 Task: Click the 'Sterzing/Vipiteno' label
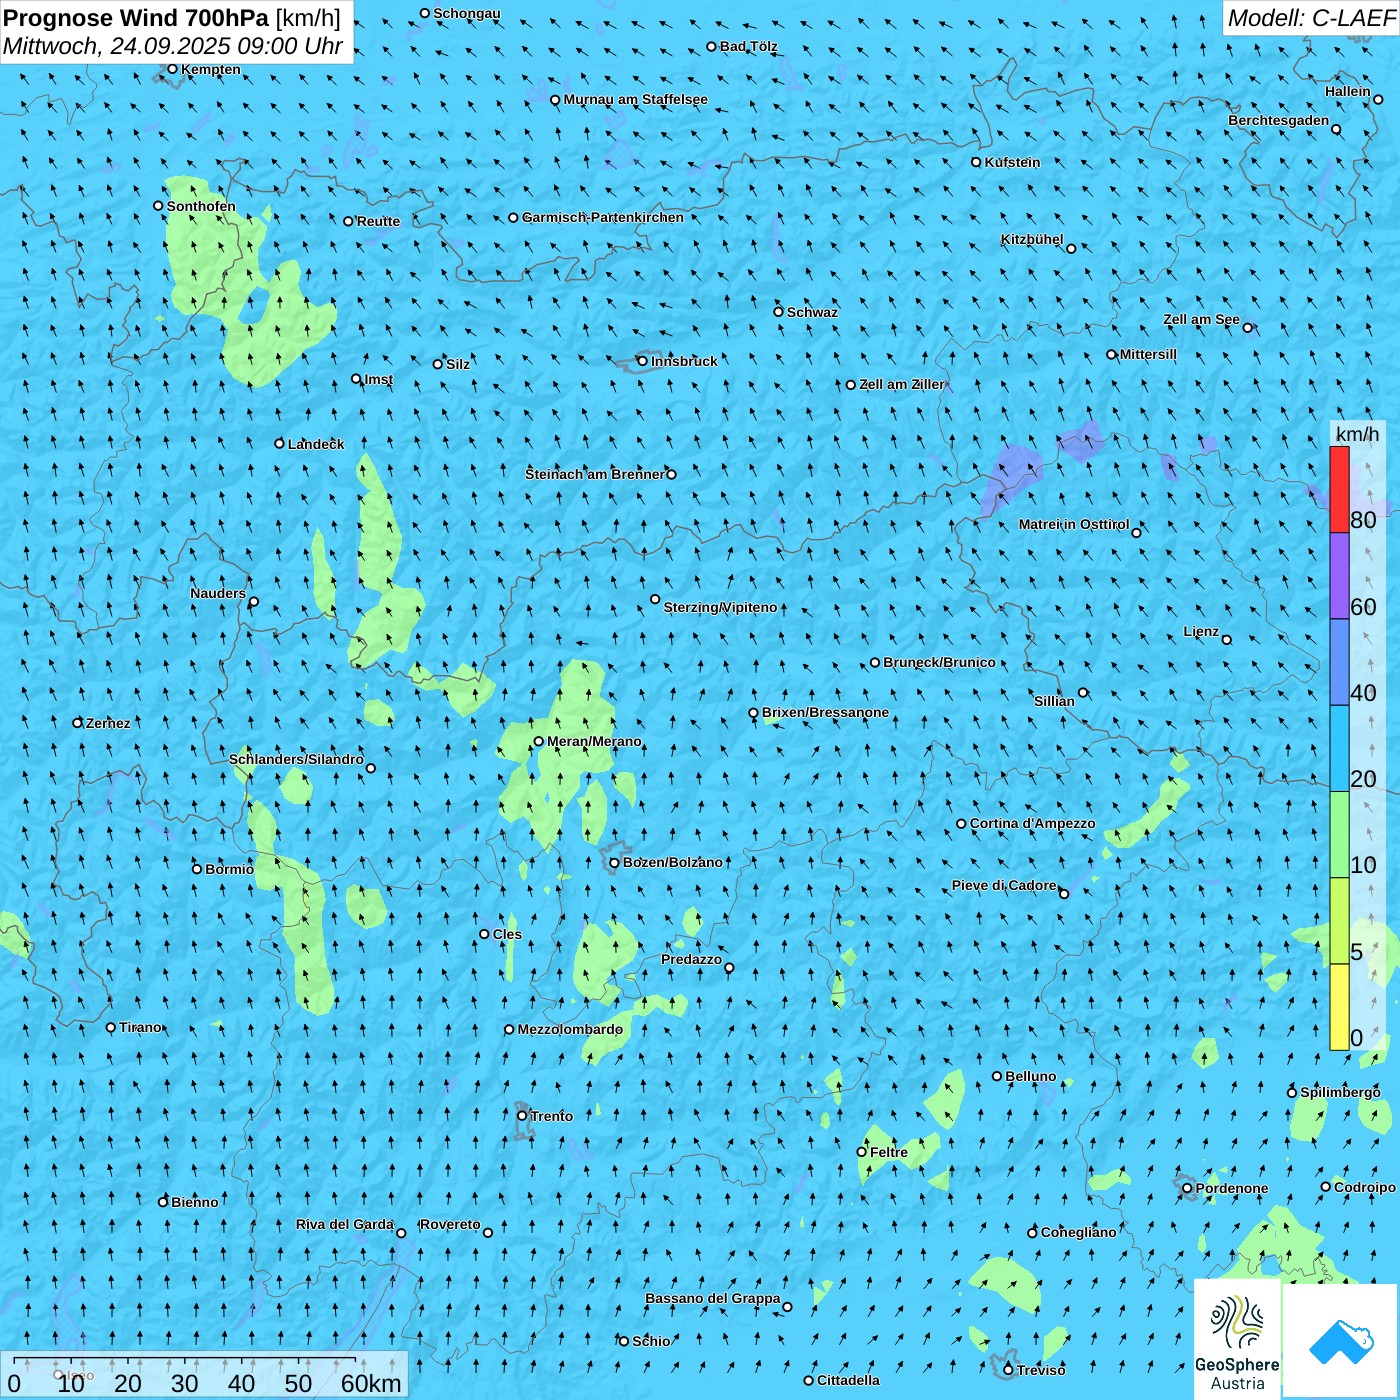[721, 607]
